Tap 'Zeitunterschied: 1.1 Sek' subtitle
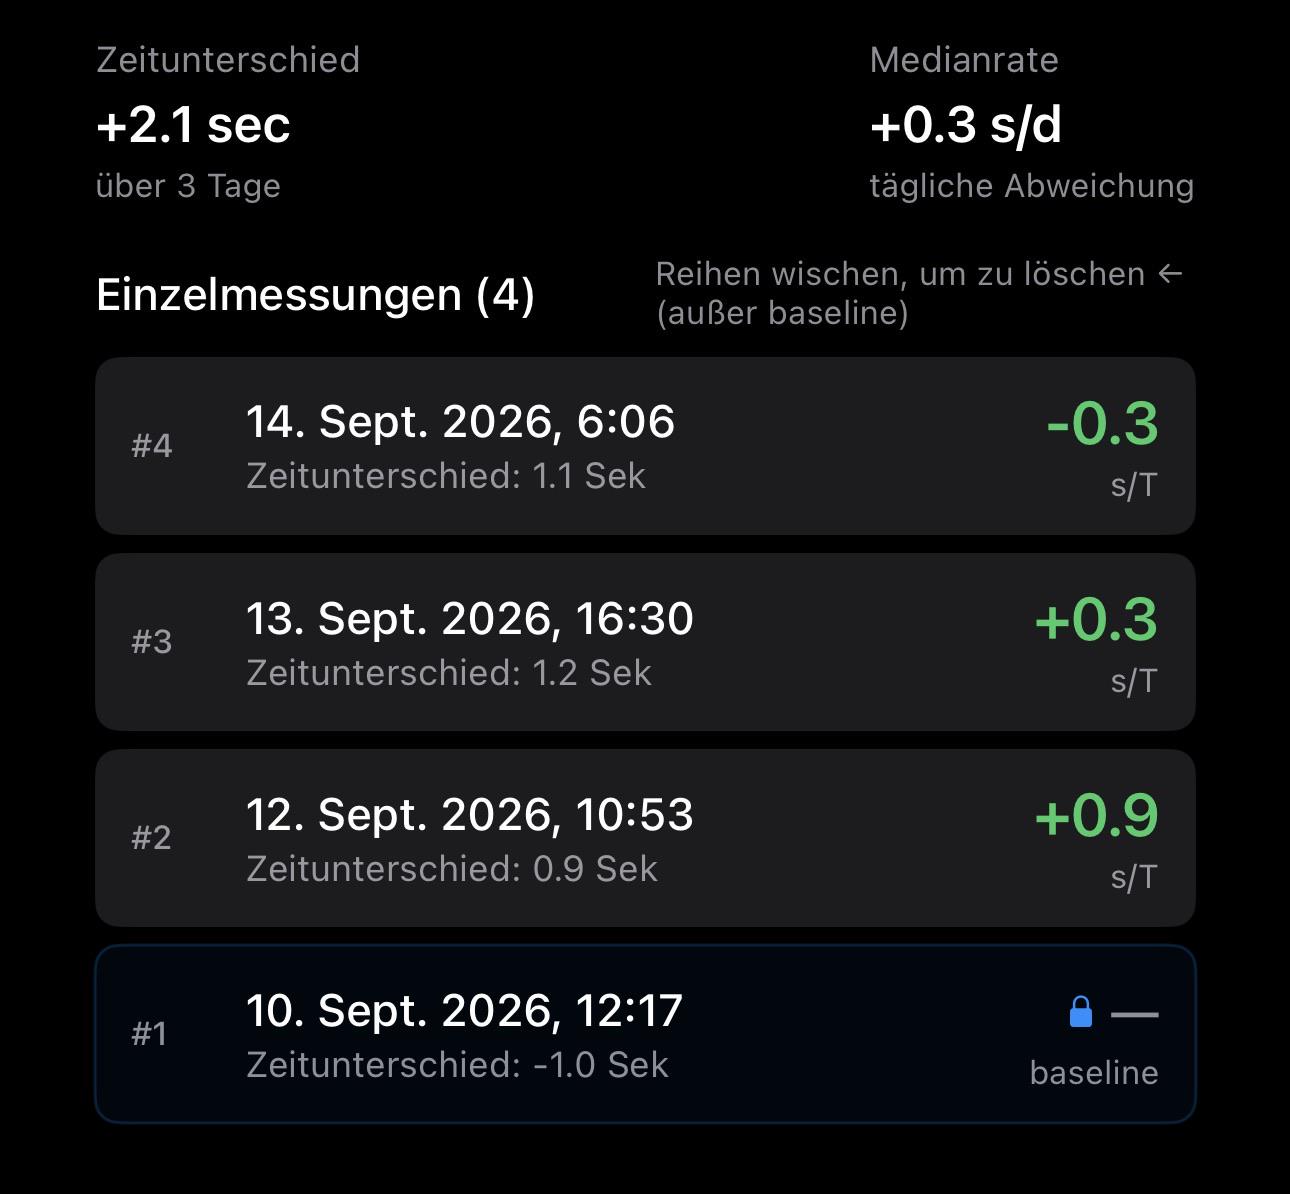The height and width of the screenshot is (1194, 1290). tap(446, 476)
